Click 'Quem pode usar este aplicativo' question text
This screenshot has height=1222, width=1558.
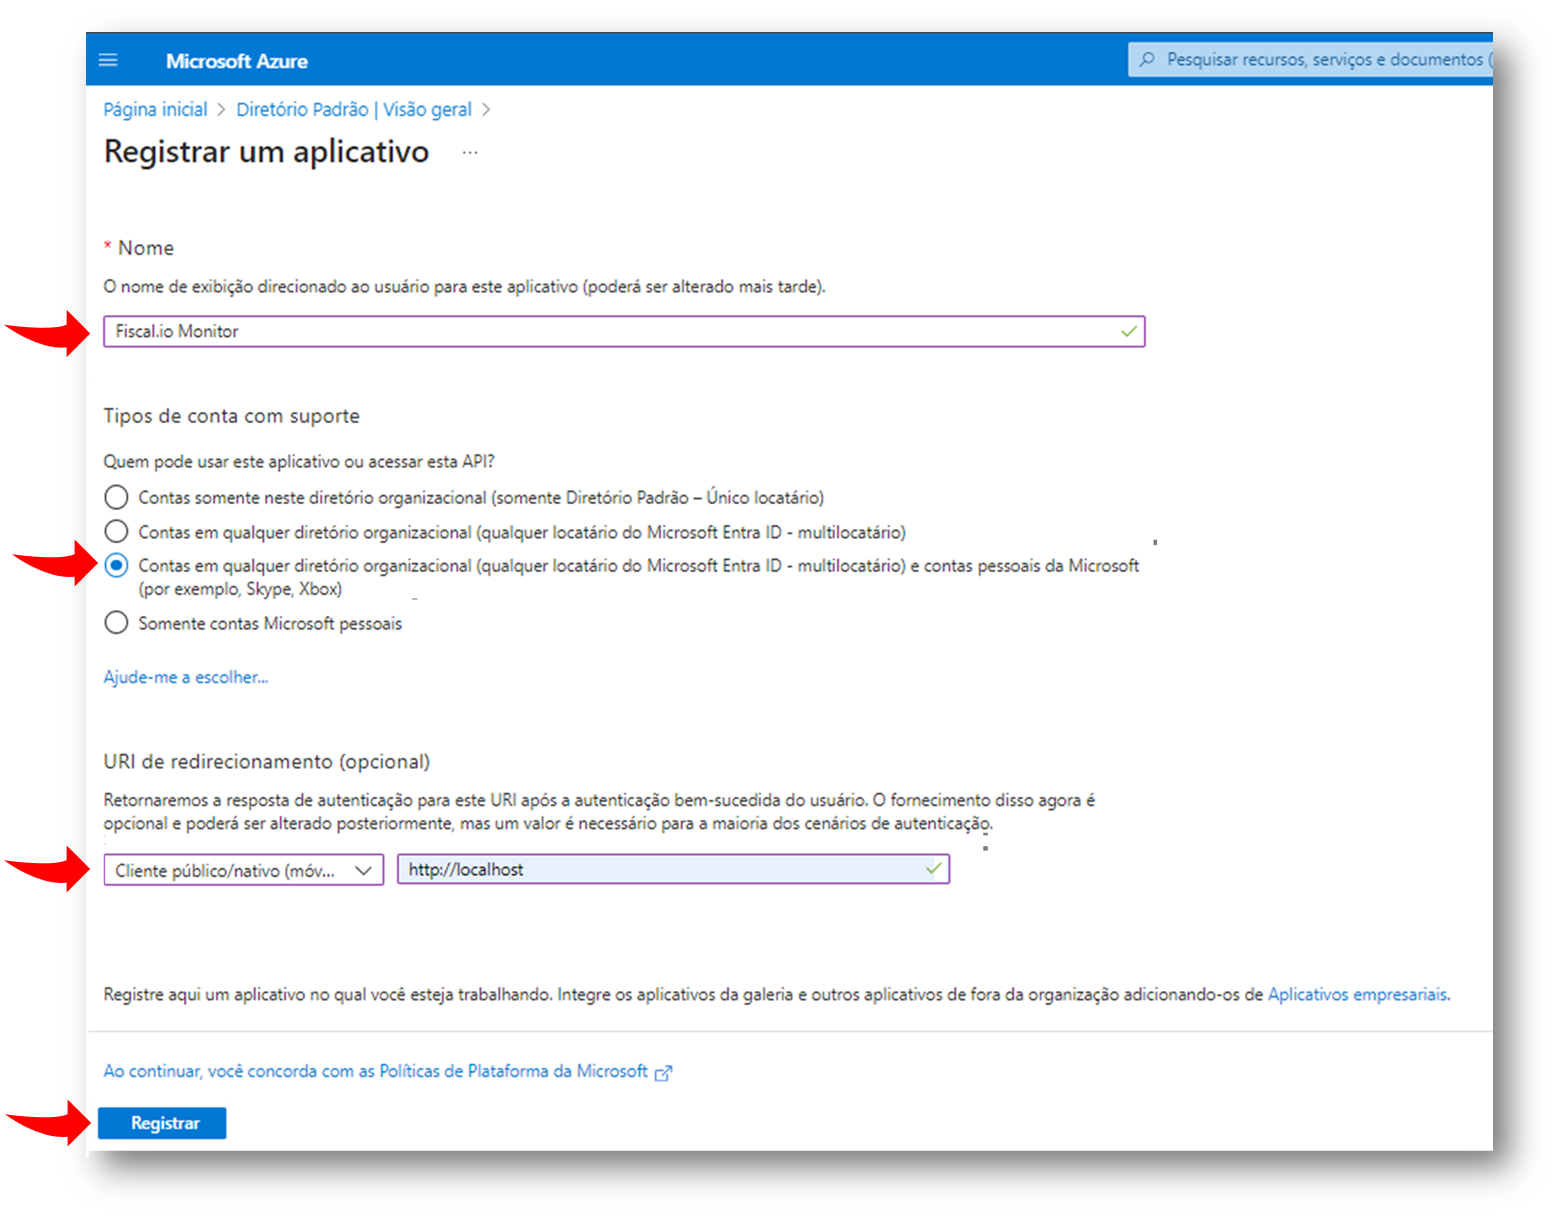click(299, 461)
